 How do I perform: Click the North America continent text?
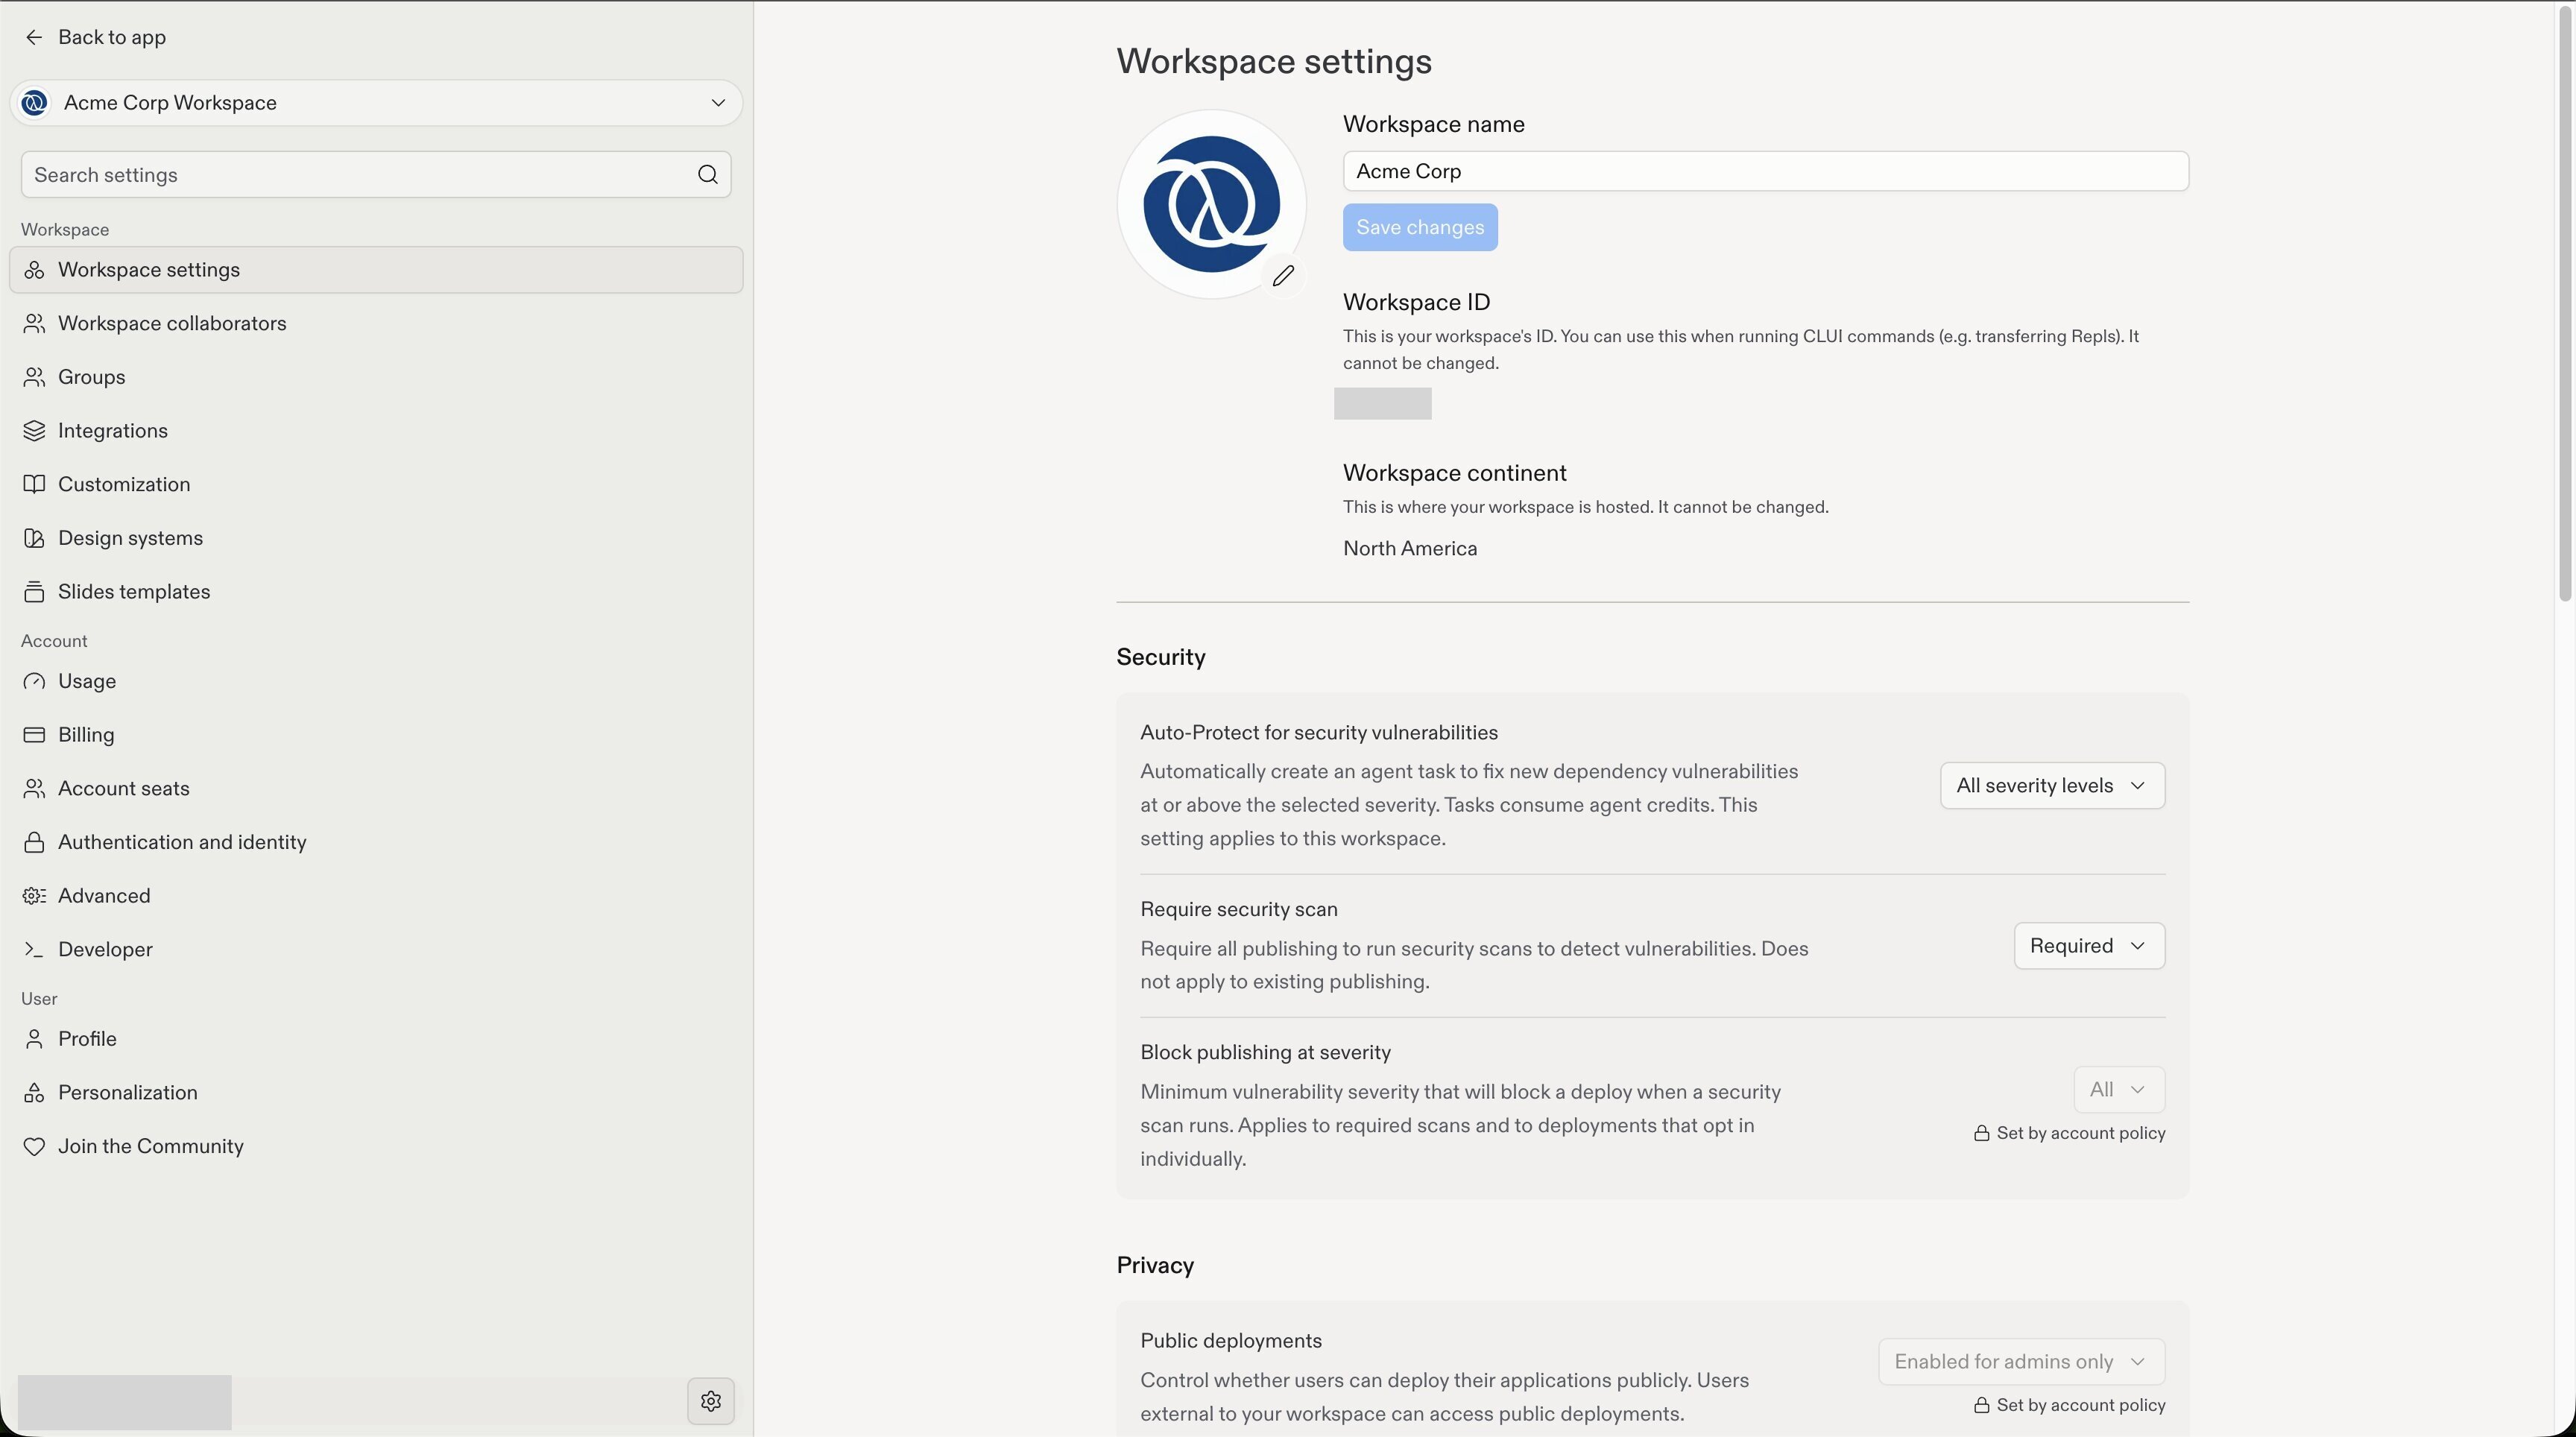pyautogui.click(x=1410, y=549)
